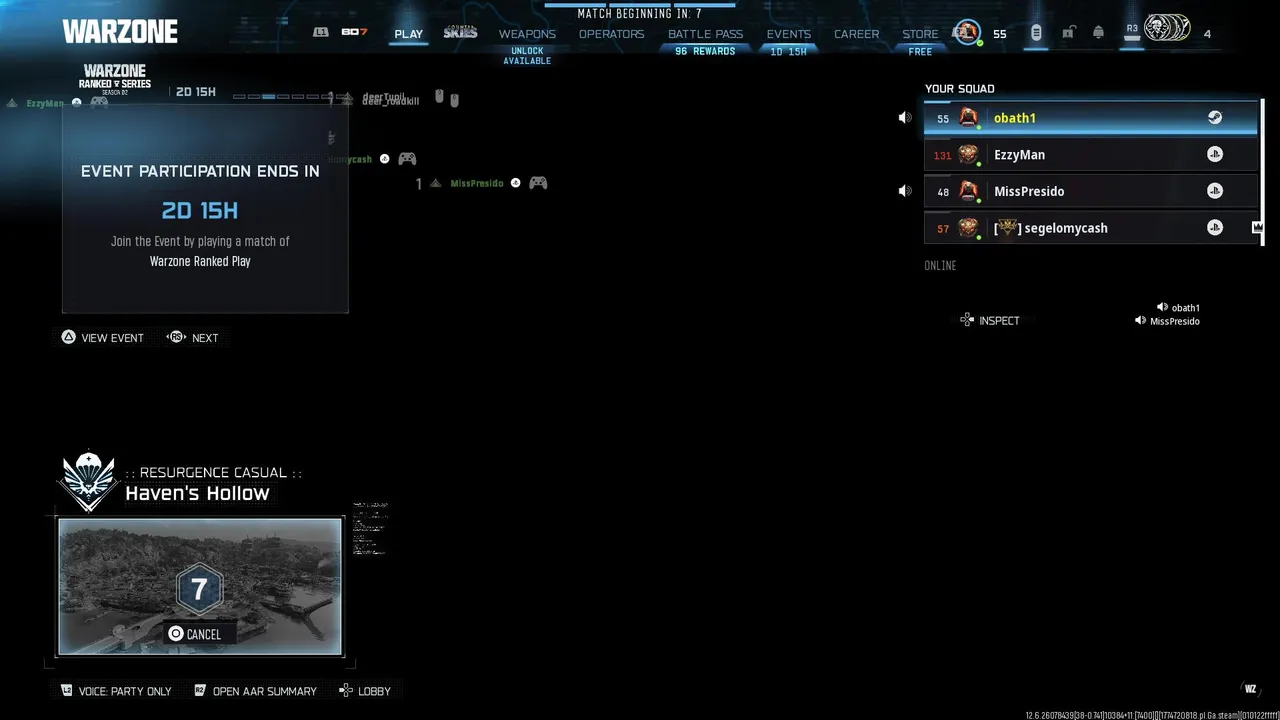Click speaker icon left of MissPresido row

click(x=905, y=191)
